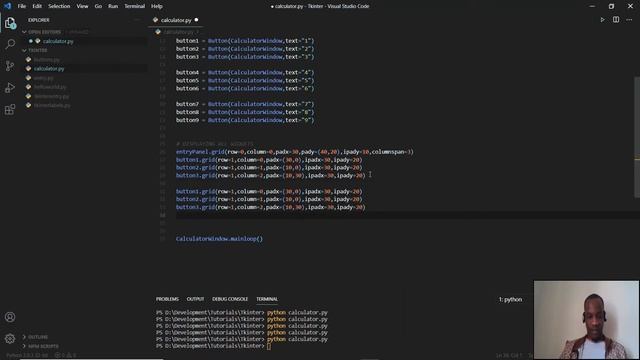Open the Explorer view in the activity bar

pyautogui.click(x=10, y=23)
